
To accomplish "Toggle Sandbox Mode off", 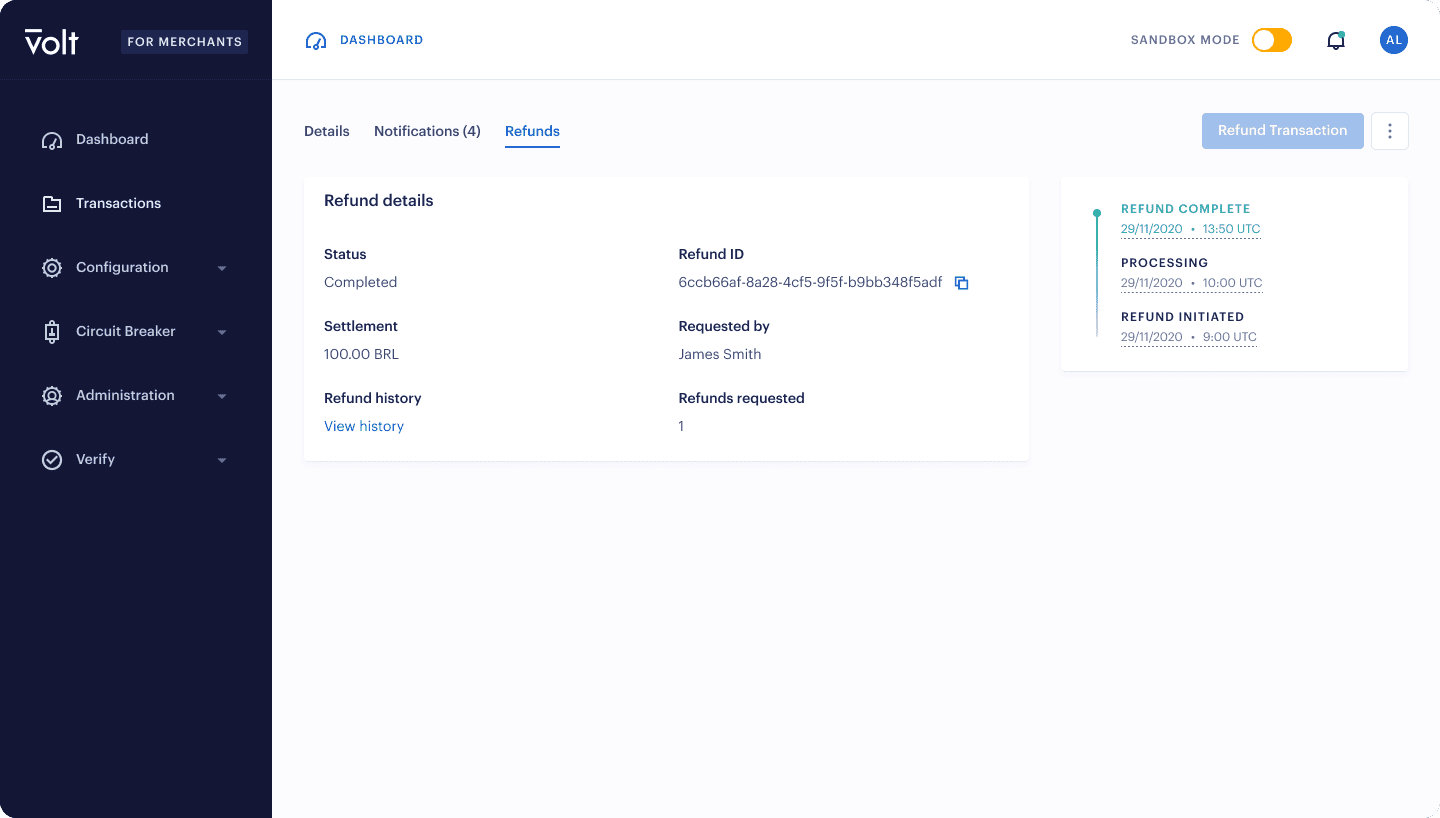I will 1271,40.
